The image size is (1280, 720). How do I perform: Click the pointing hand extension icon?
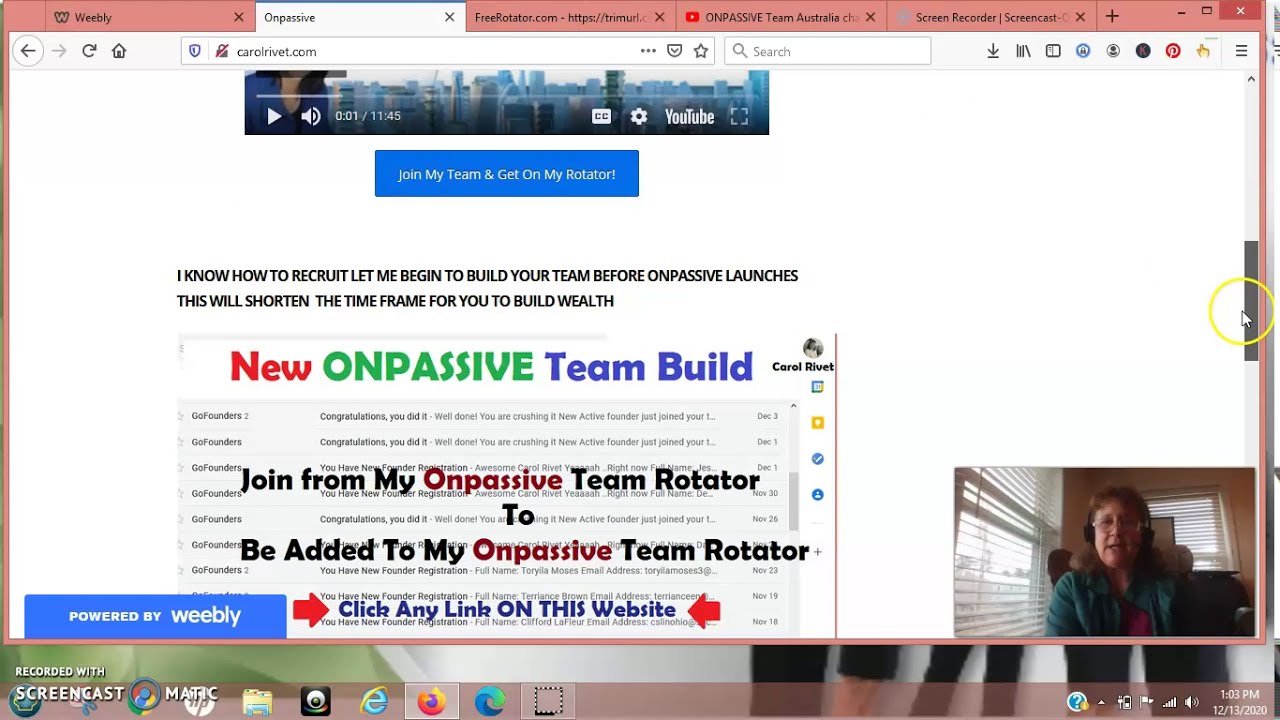point(1203,51)
